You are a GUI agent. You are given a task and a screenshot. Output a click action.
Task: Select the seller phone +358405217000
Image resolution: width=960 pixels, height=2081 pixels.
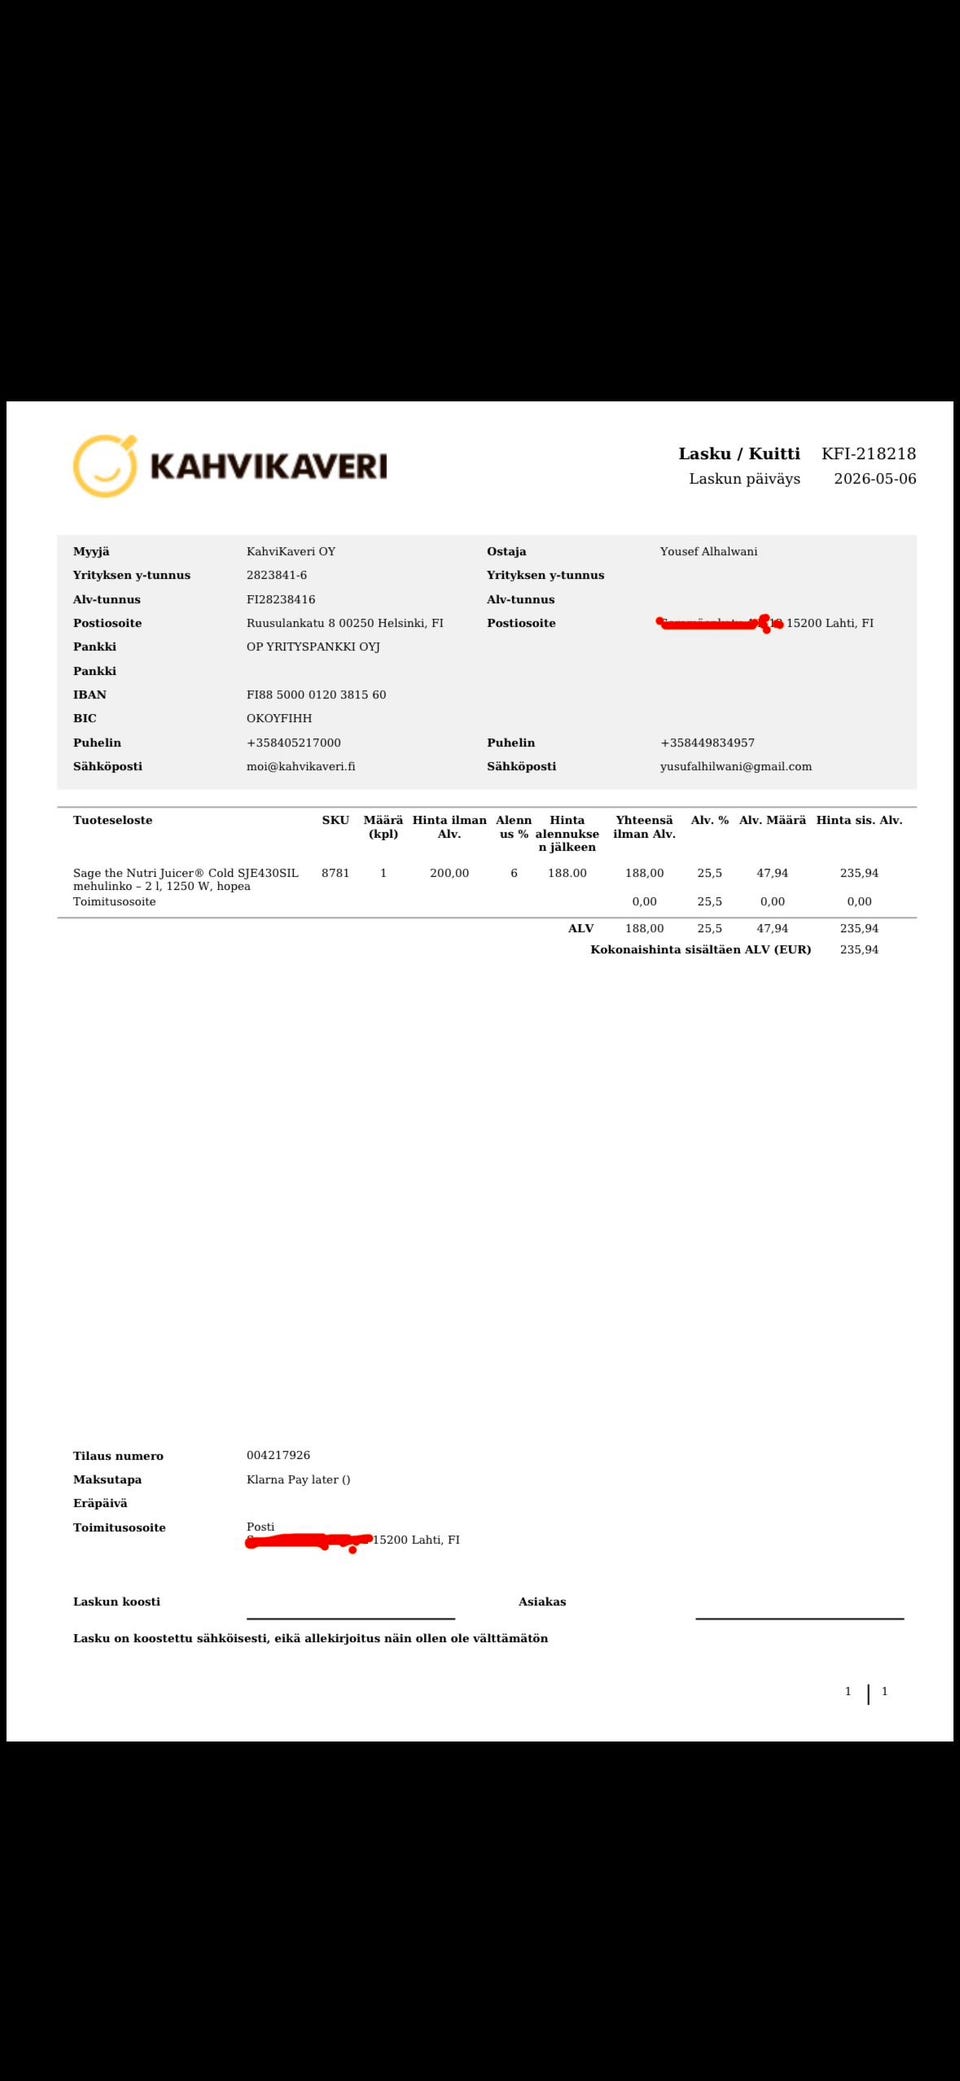(x=294, y=743)
